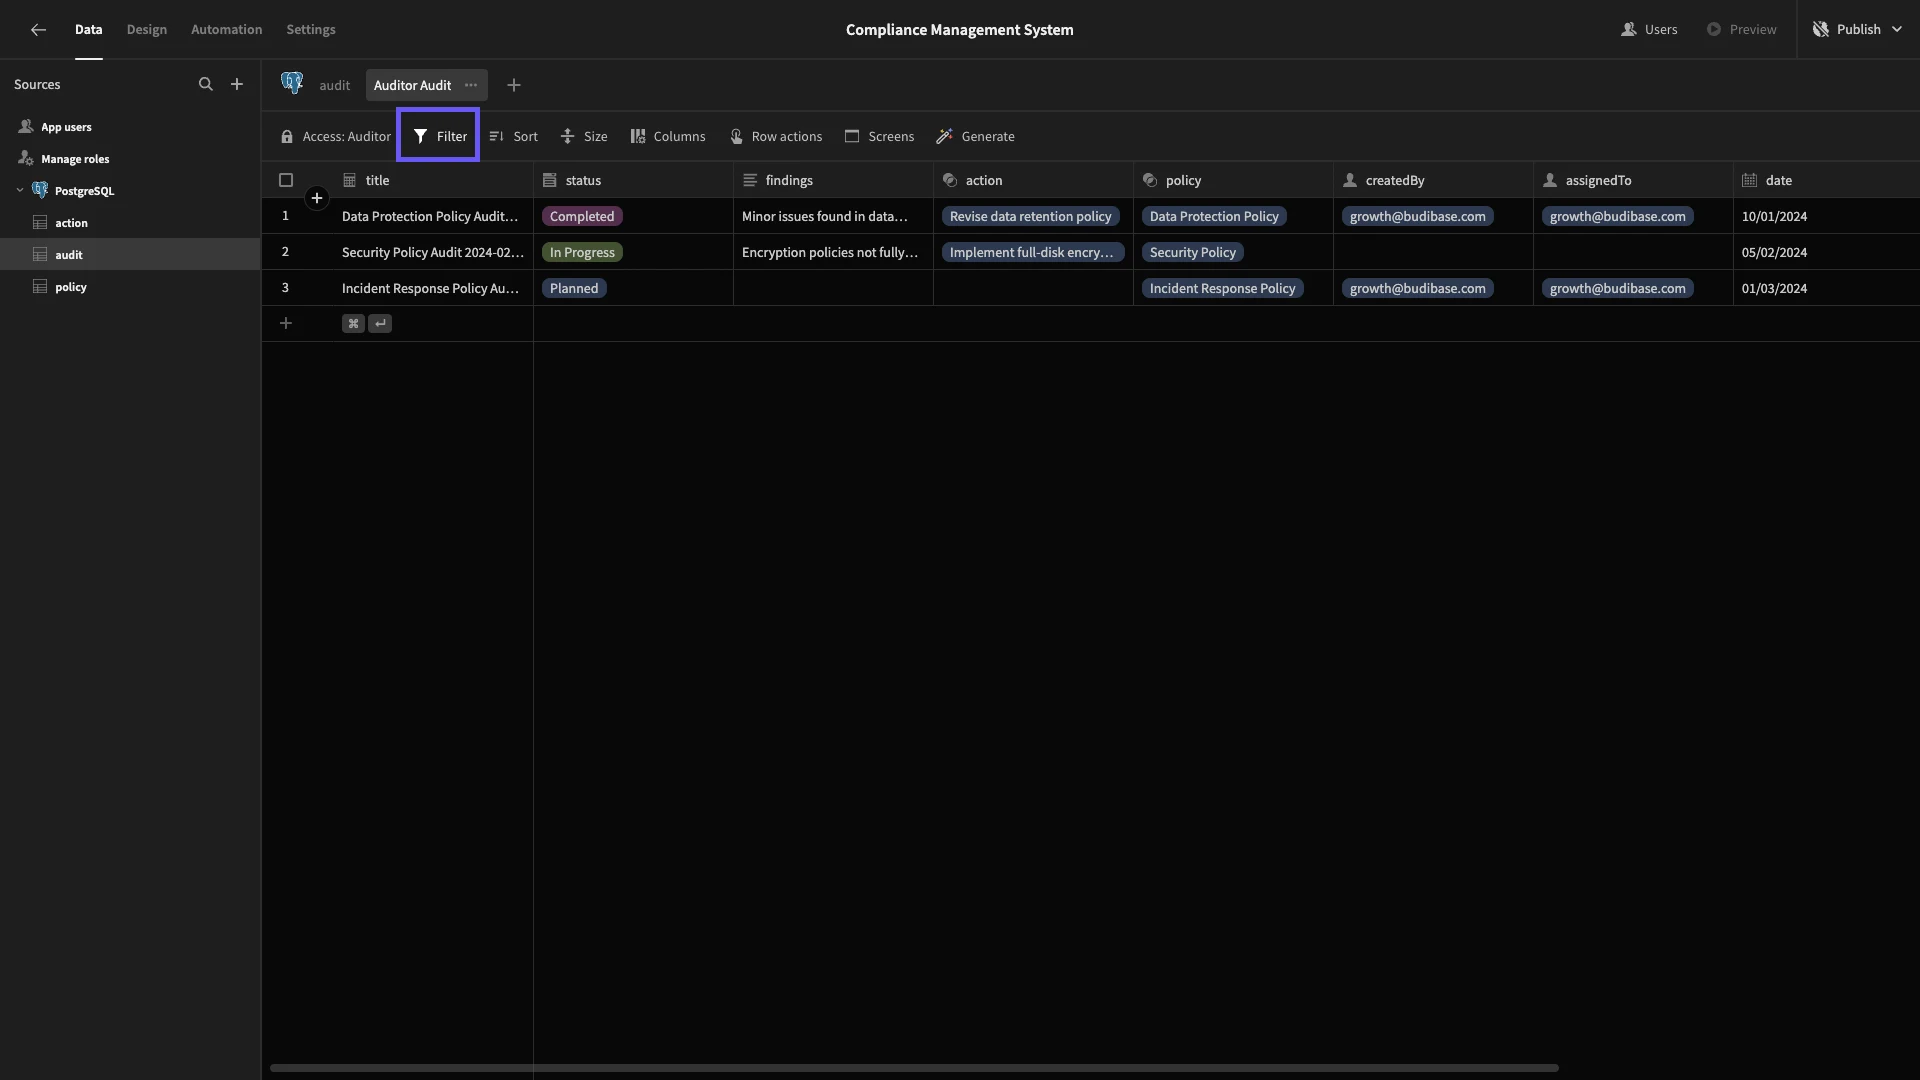Screen dimensions: 1920x1080
Task: Open the Users panel
Action: (x=1649, y=30)
